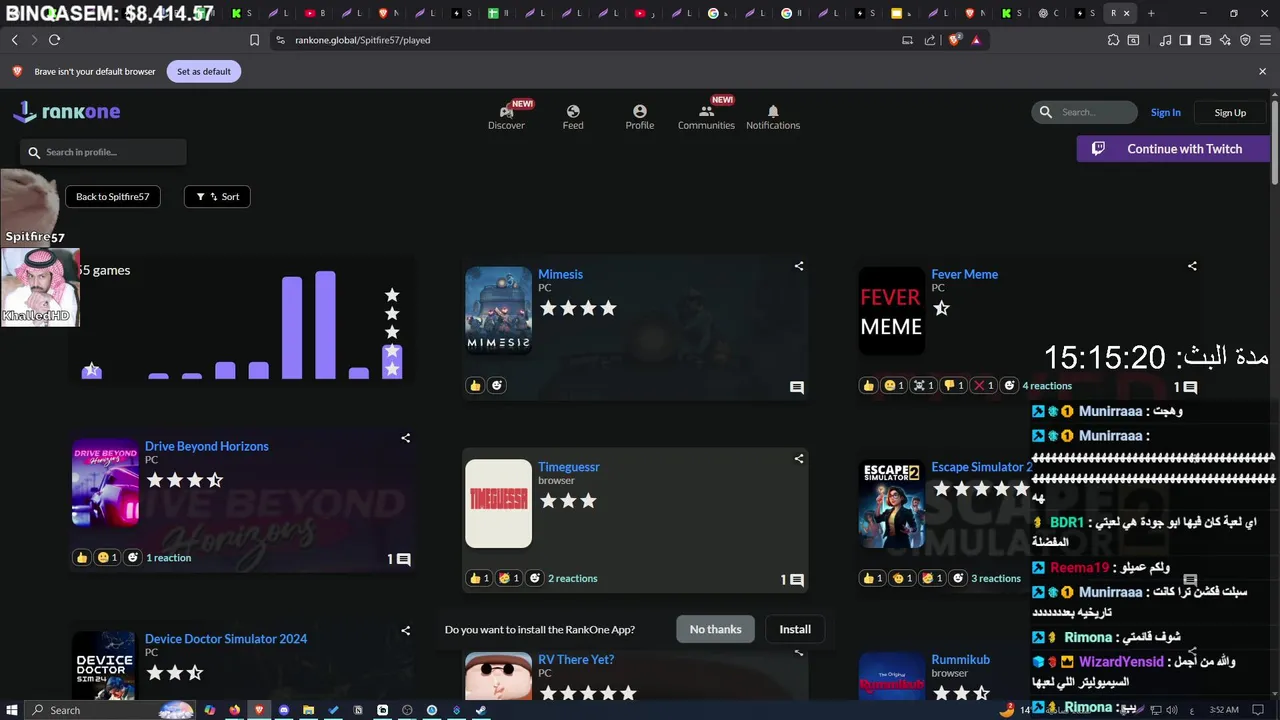
Task: Click Sign In link
Action: (1165, 112)
